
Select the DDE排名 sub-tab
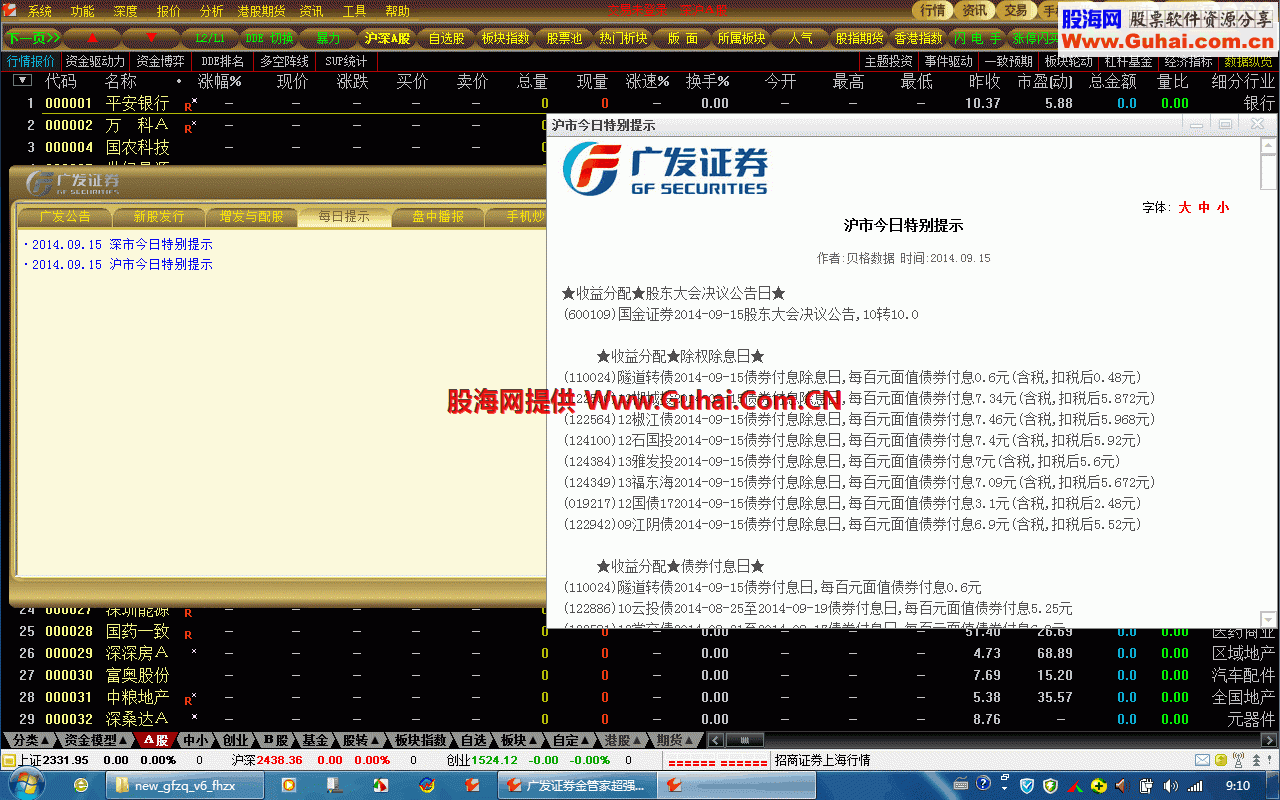click(x=223, y=62)
